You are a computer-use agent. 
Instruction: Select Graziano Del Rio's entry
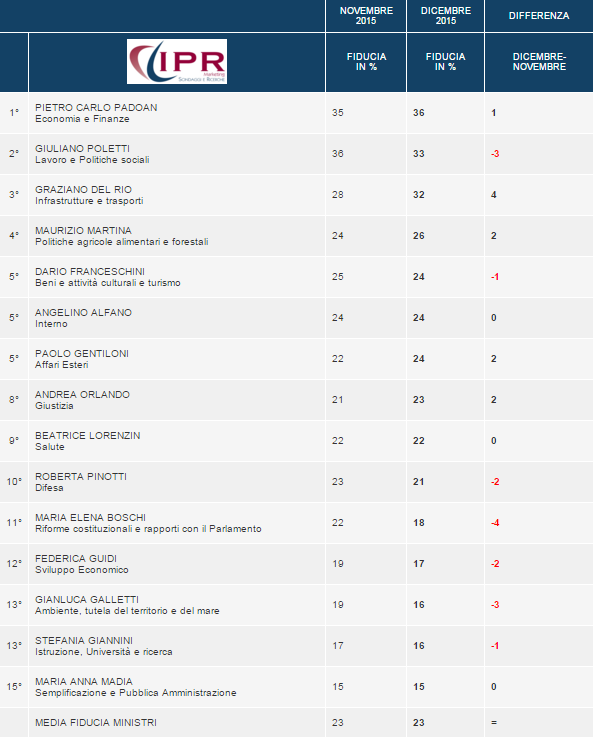click(89, 195)
